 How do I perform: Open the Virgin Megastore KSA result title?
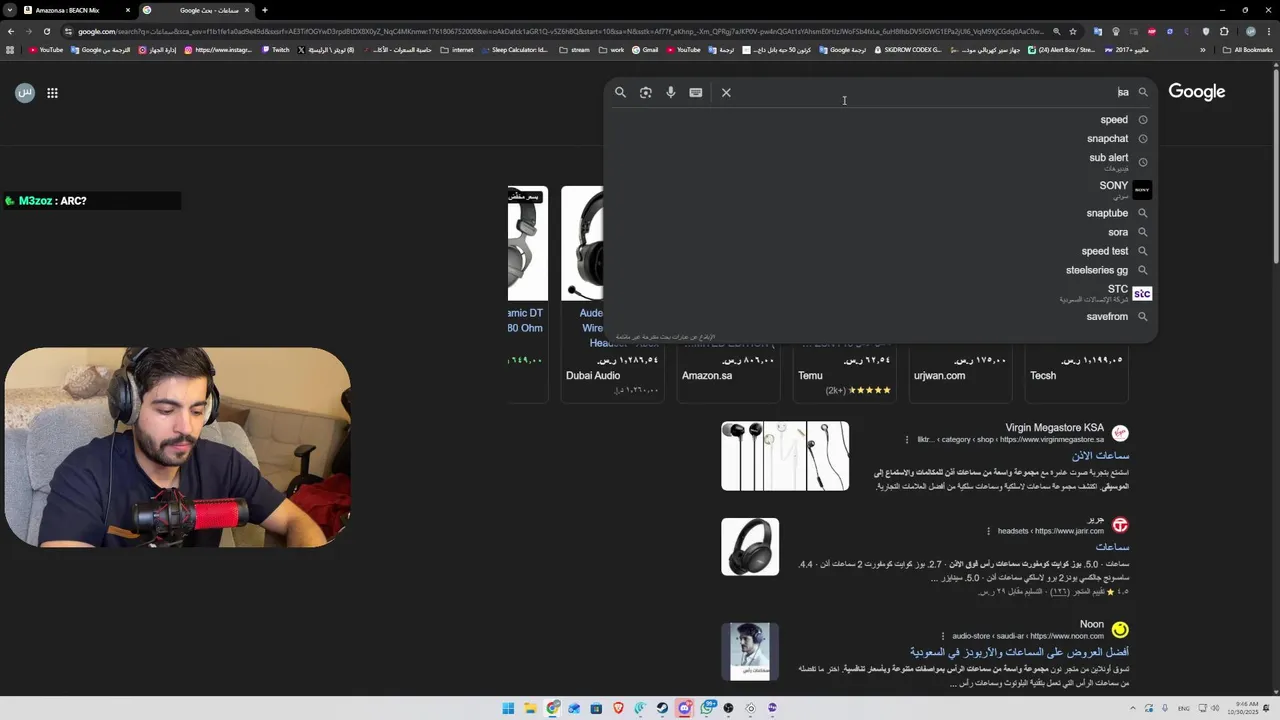point(1100,456)
